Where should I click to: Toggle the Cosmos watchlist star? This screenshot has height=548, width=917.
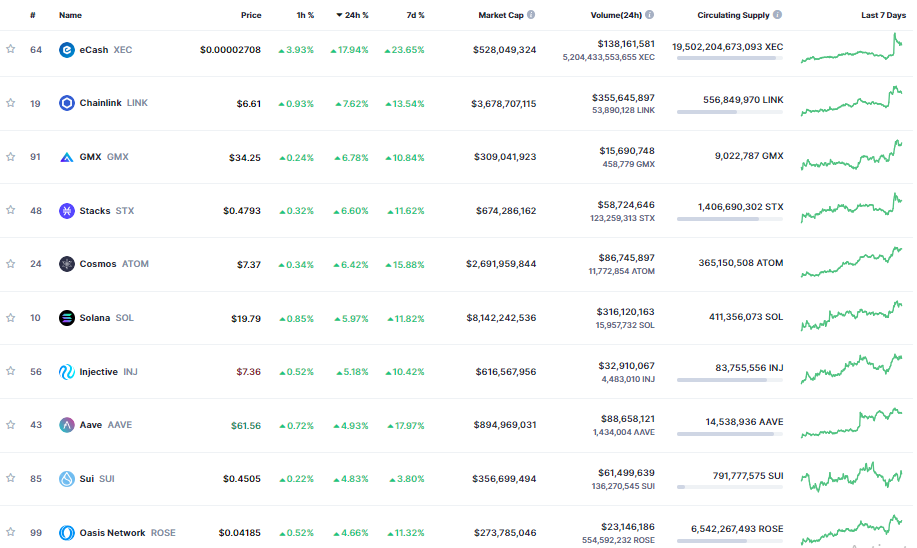[x=11, y=264]
